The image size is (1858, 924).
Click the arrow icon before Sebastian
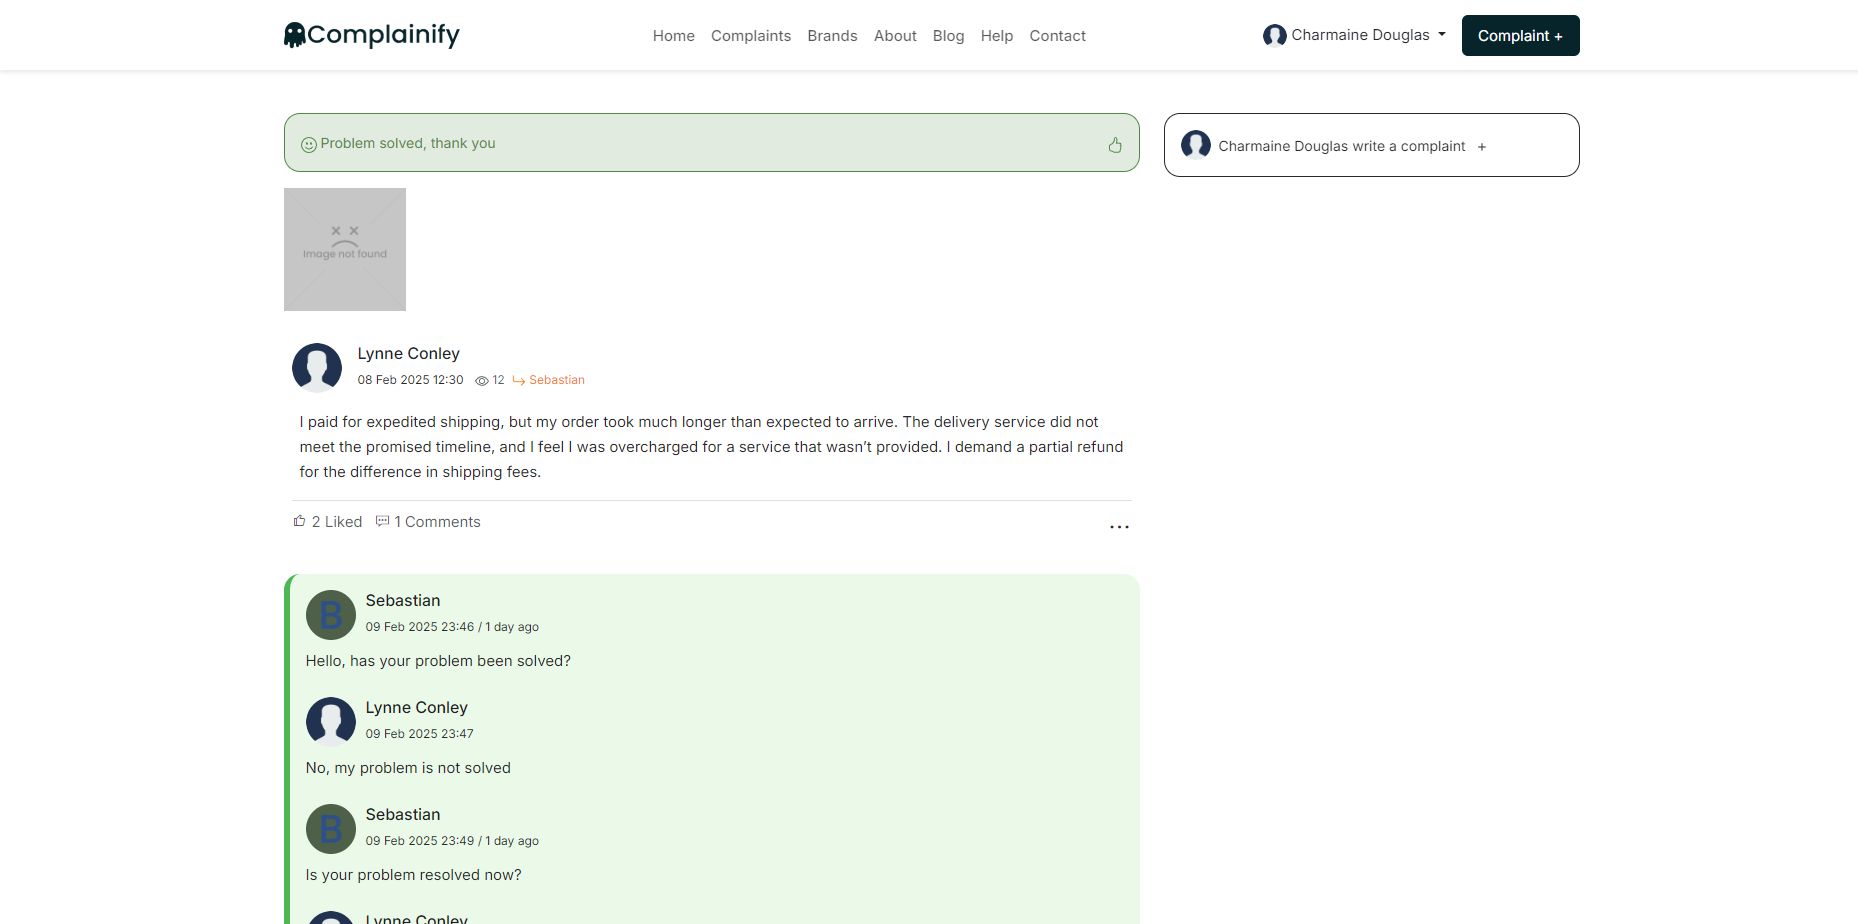[519, 381]
